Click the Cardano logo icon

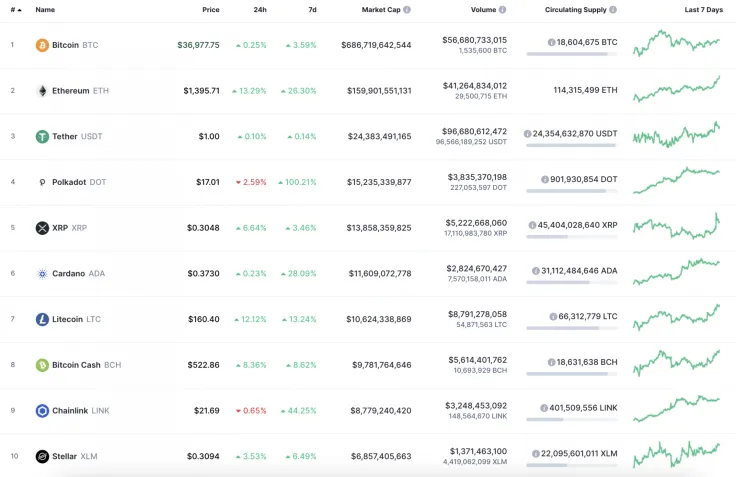[x=42, y=273]
